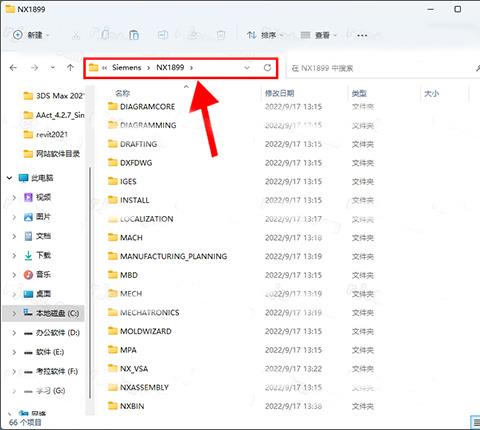Click the Share icon in toolbar
The height and width of the screenshot is (430, 480).
click(193, 35)
